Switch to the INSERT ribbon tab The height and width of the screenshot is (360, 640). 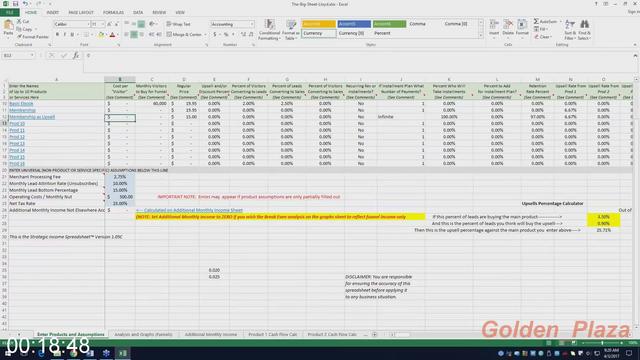pos(52,13)
